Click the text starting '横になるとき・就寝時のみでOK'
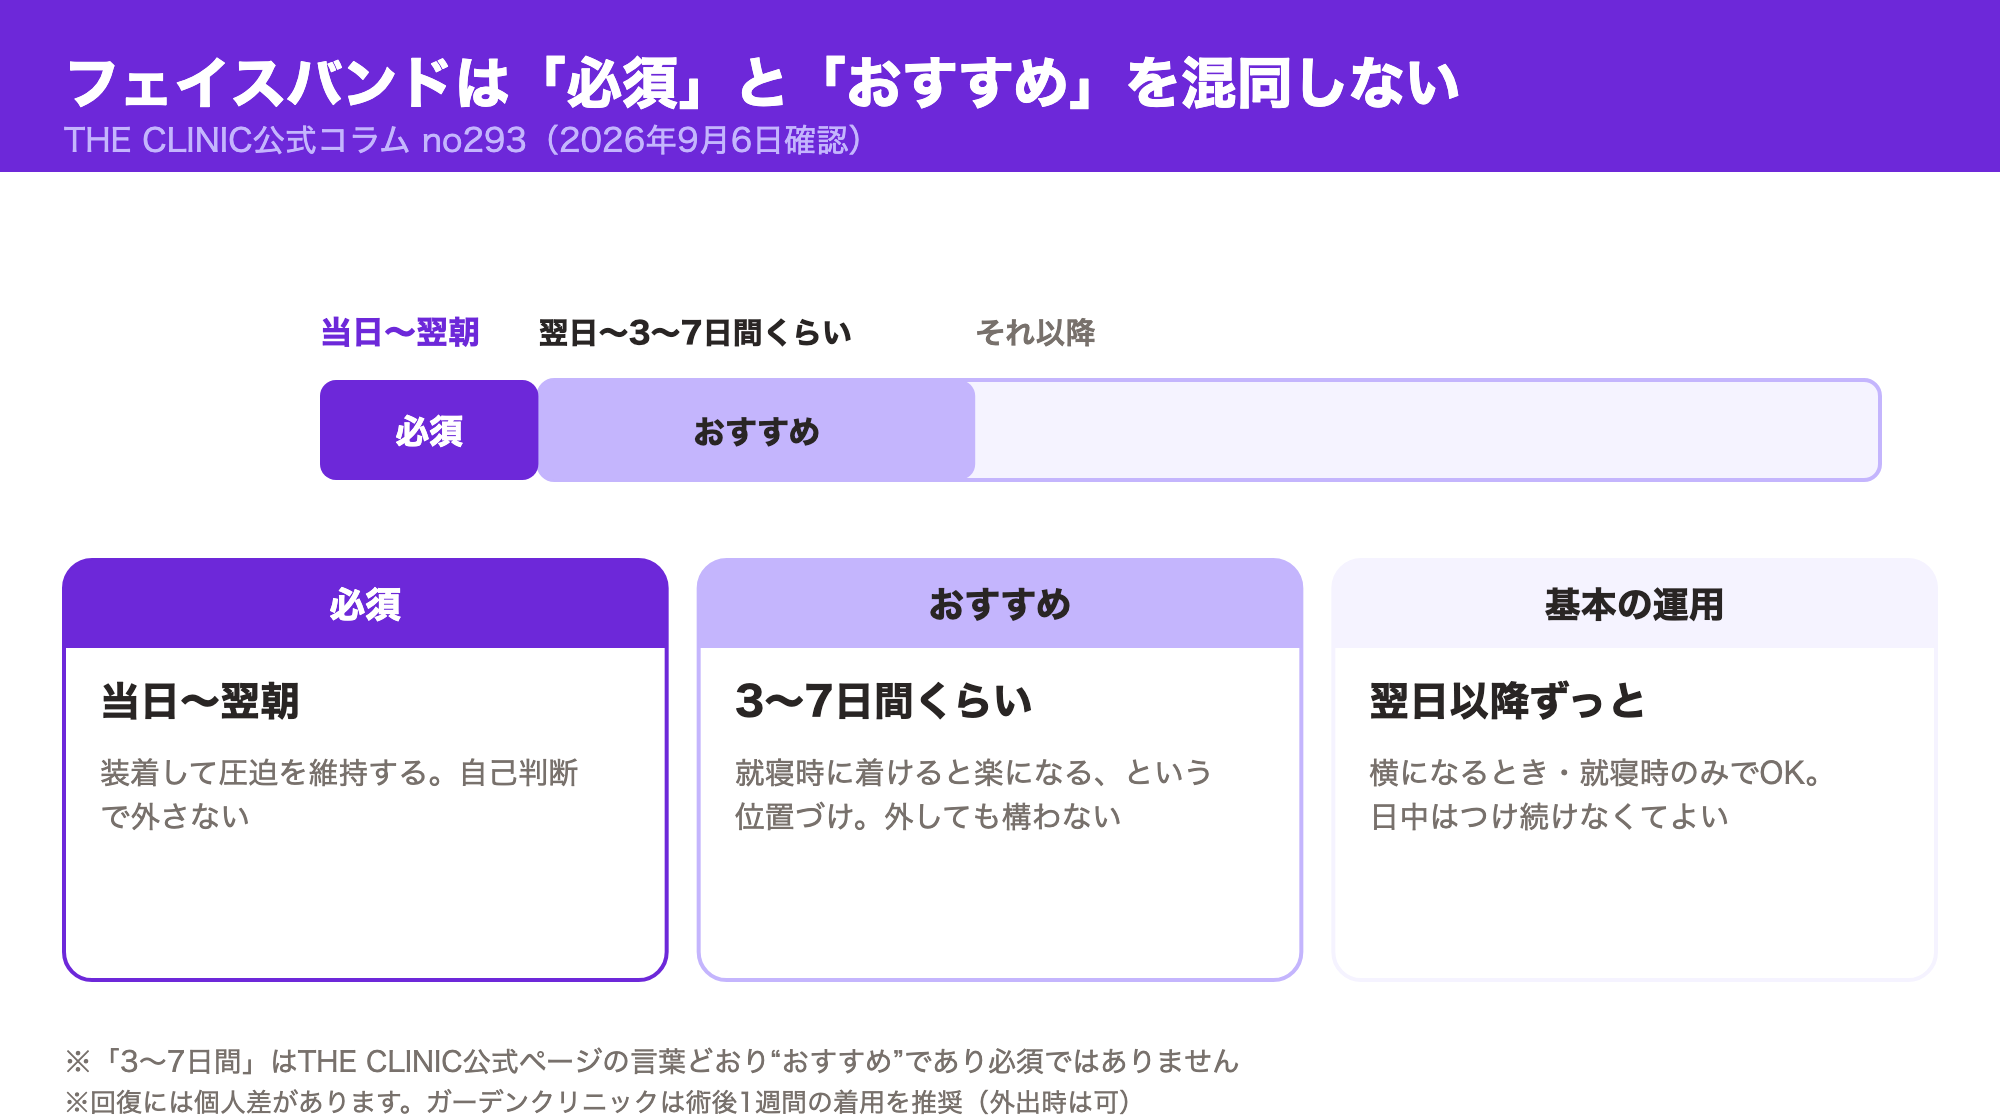 tap(1597, 794)
